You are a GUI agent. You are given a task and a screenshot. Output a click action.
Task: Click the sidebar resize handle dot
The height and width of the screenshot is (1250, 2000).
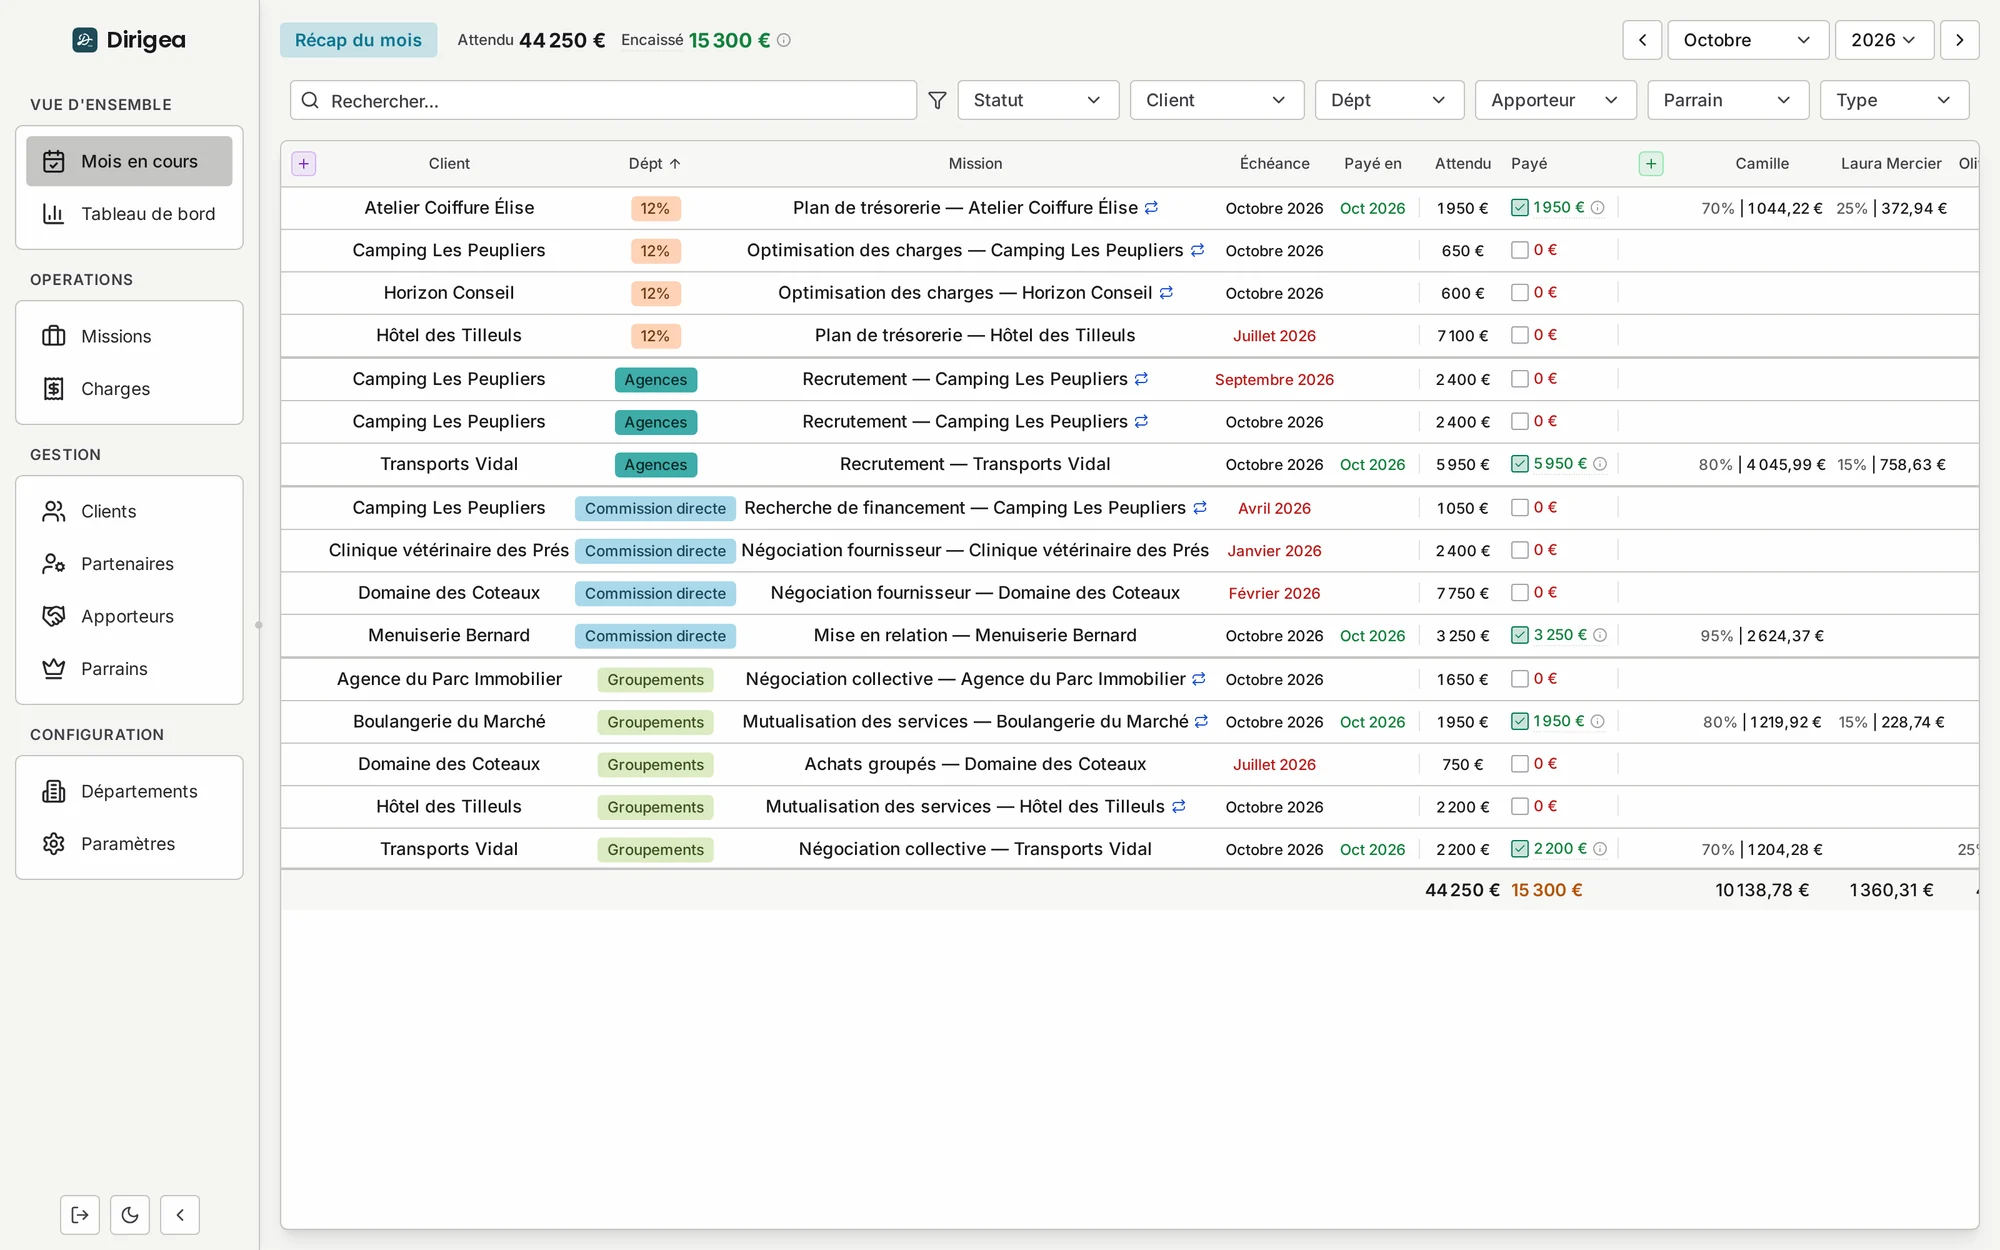(x=259, y=625)
